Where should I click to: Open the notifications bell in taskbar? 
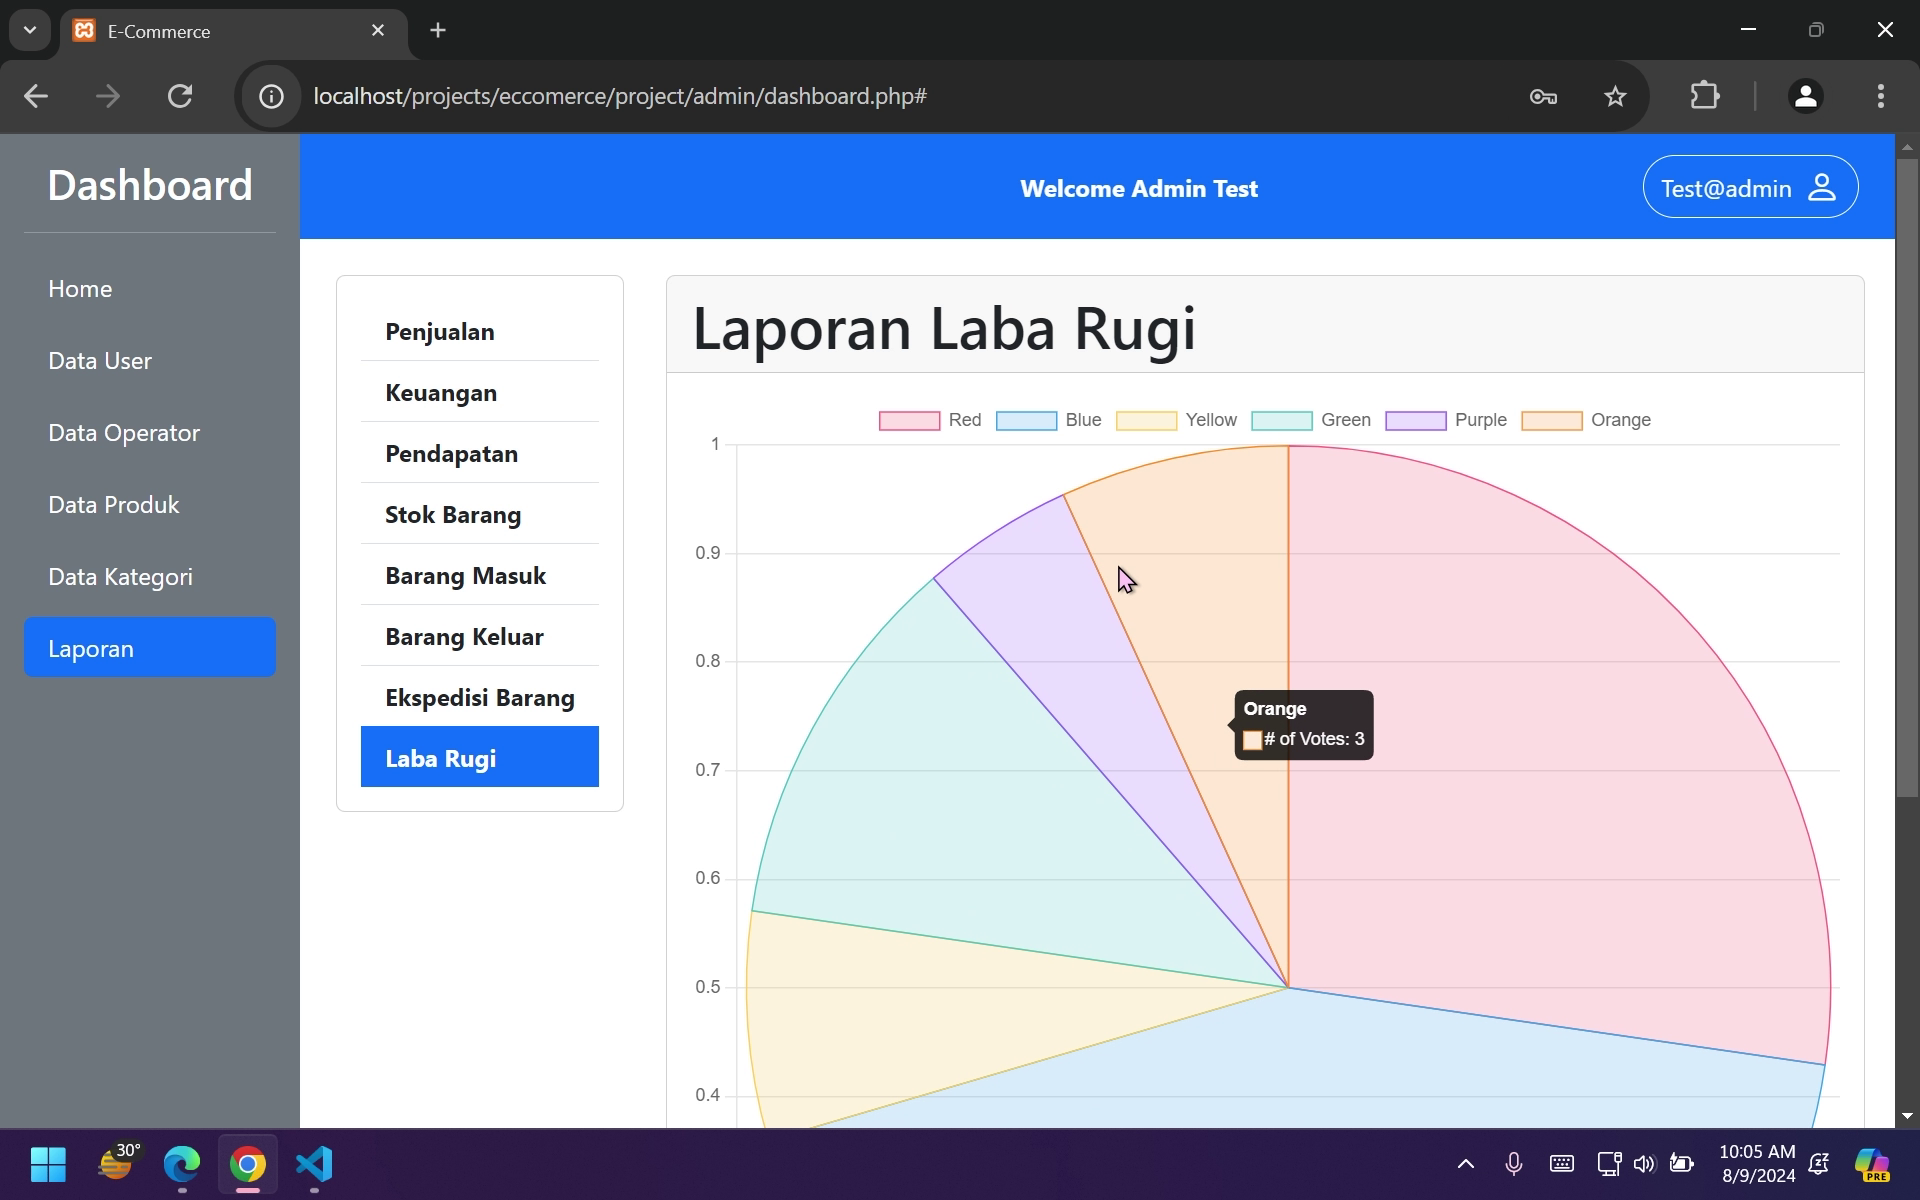point(1819,1164)
